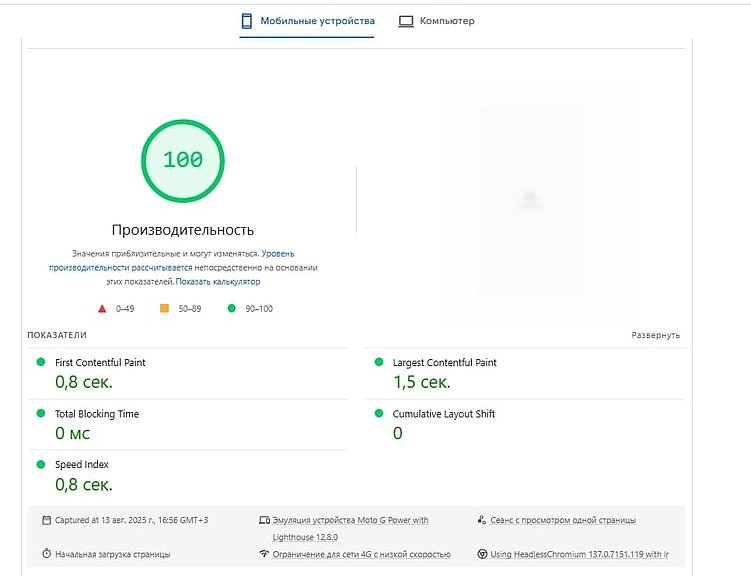Viewport: 751px width, 576px height.
Task: Click the stopwatch icon for initial page load
Action: click(46, 554)
